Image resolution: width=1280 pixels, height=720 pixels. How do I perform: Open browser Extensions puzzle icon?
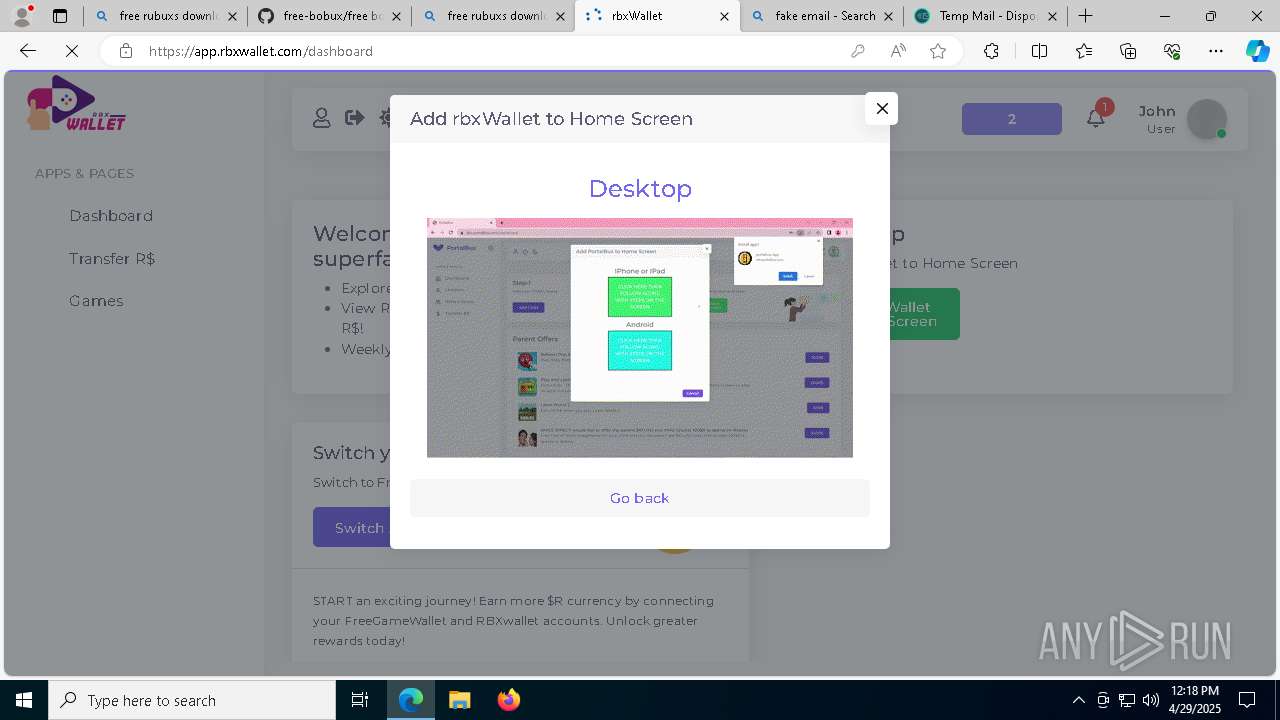[991, 51]
